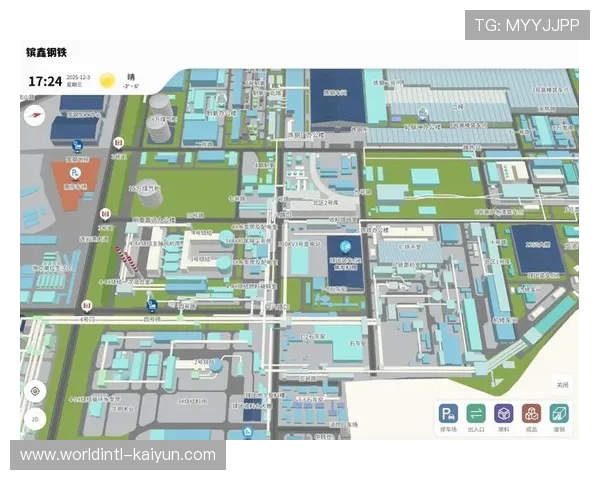Click the sunny weather icon
Screen dimensions: 600x480
(x=105, y=79)
